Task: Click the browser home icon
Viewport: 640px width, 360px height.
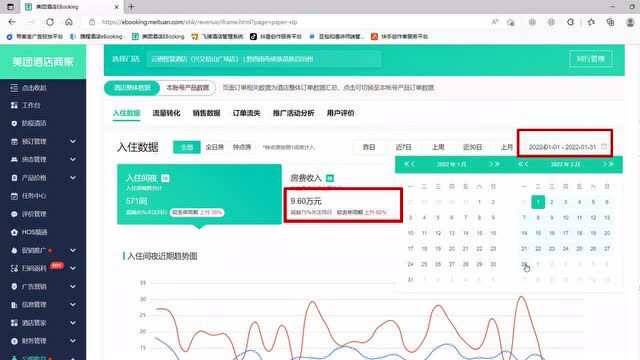Action: 69,22
